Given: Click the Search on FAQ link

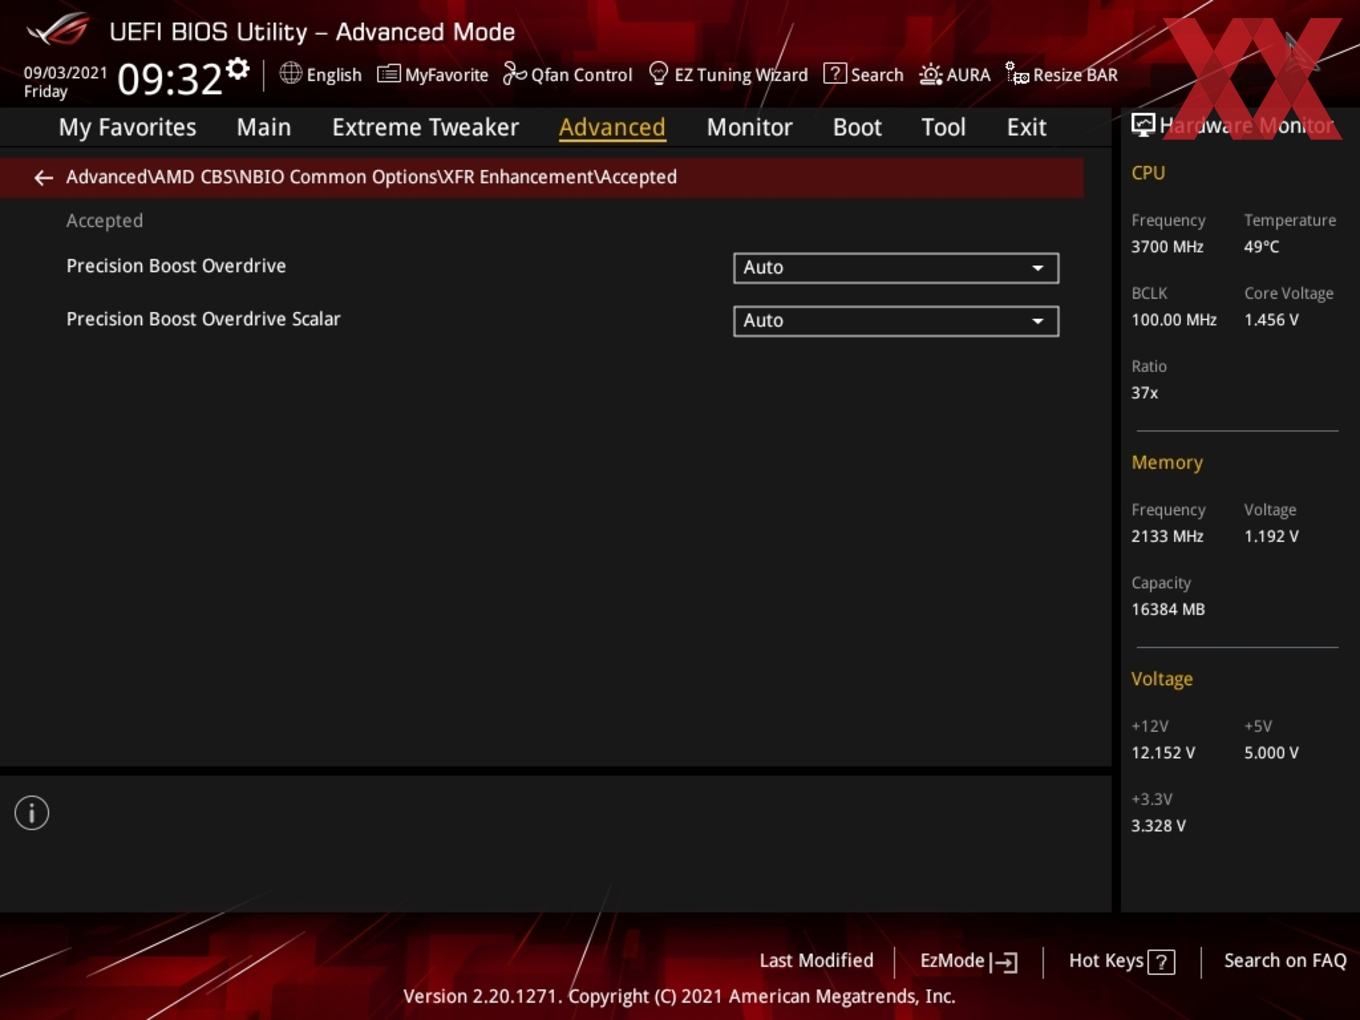Looking at the screenshot, I should click(1285, 961).
